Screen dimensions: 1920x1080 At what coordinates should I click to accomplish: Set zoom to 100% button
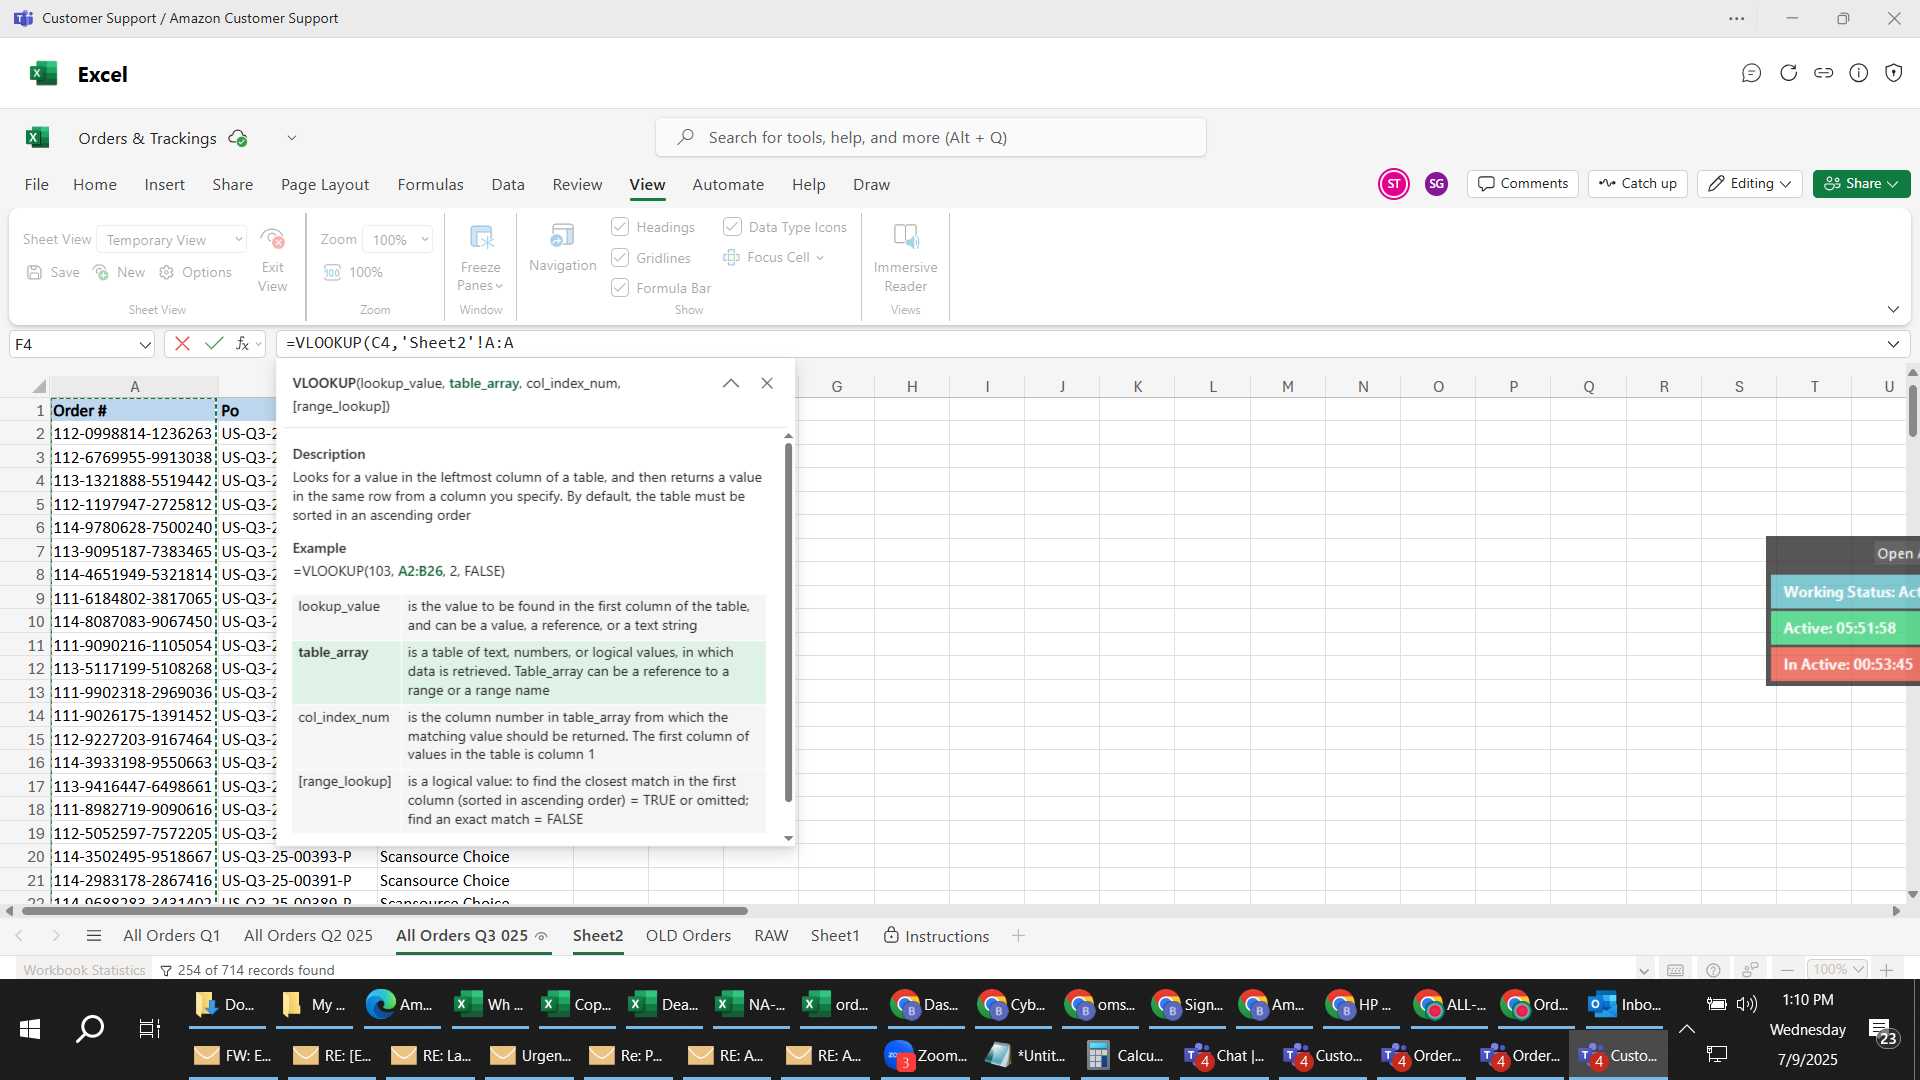(353, 272)
